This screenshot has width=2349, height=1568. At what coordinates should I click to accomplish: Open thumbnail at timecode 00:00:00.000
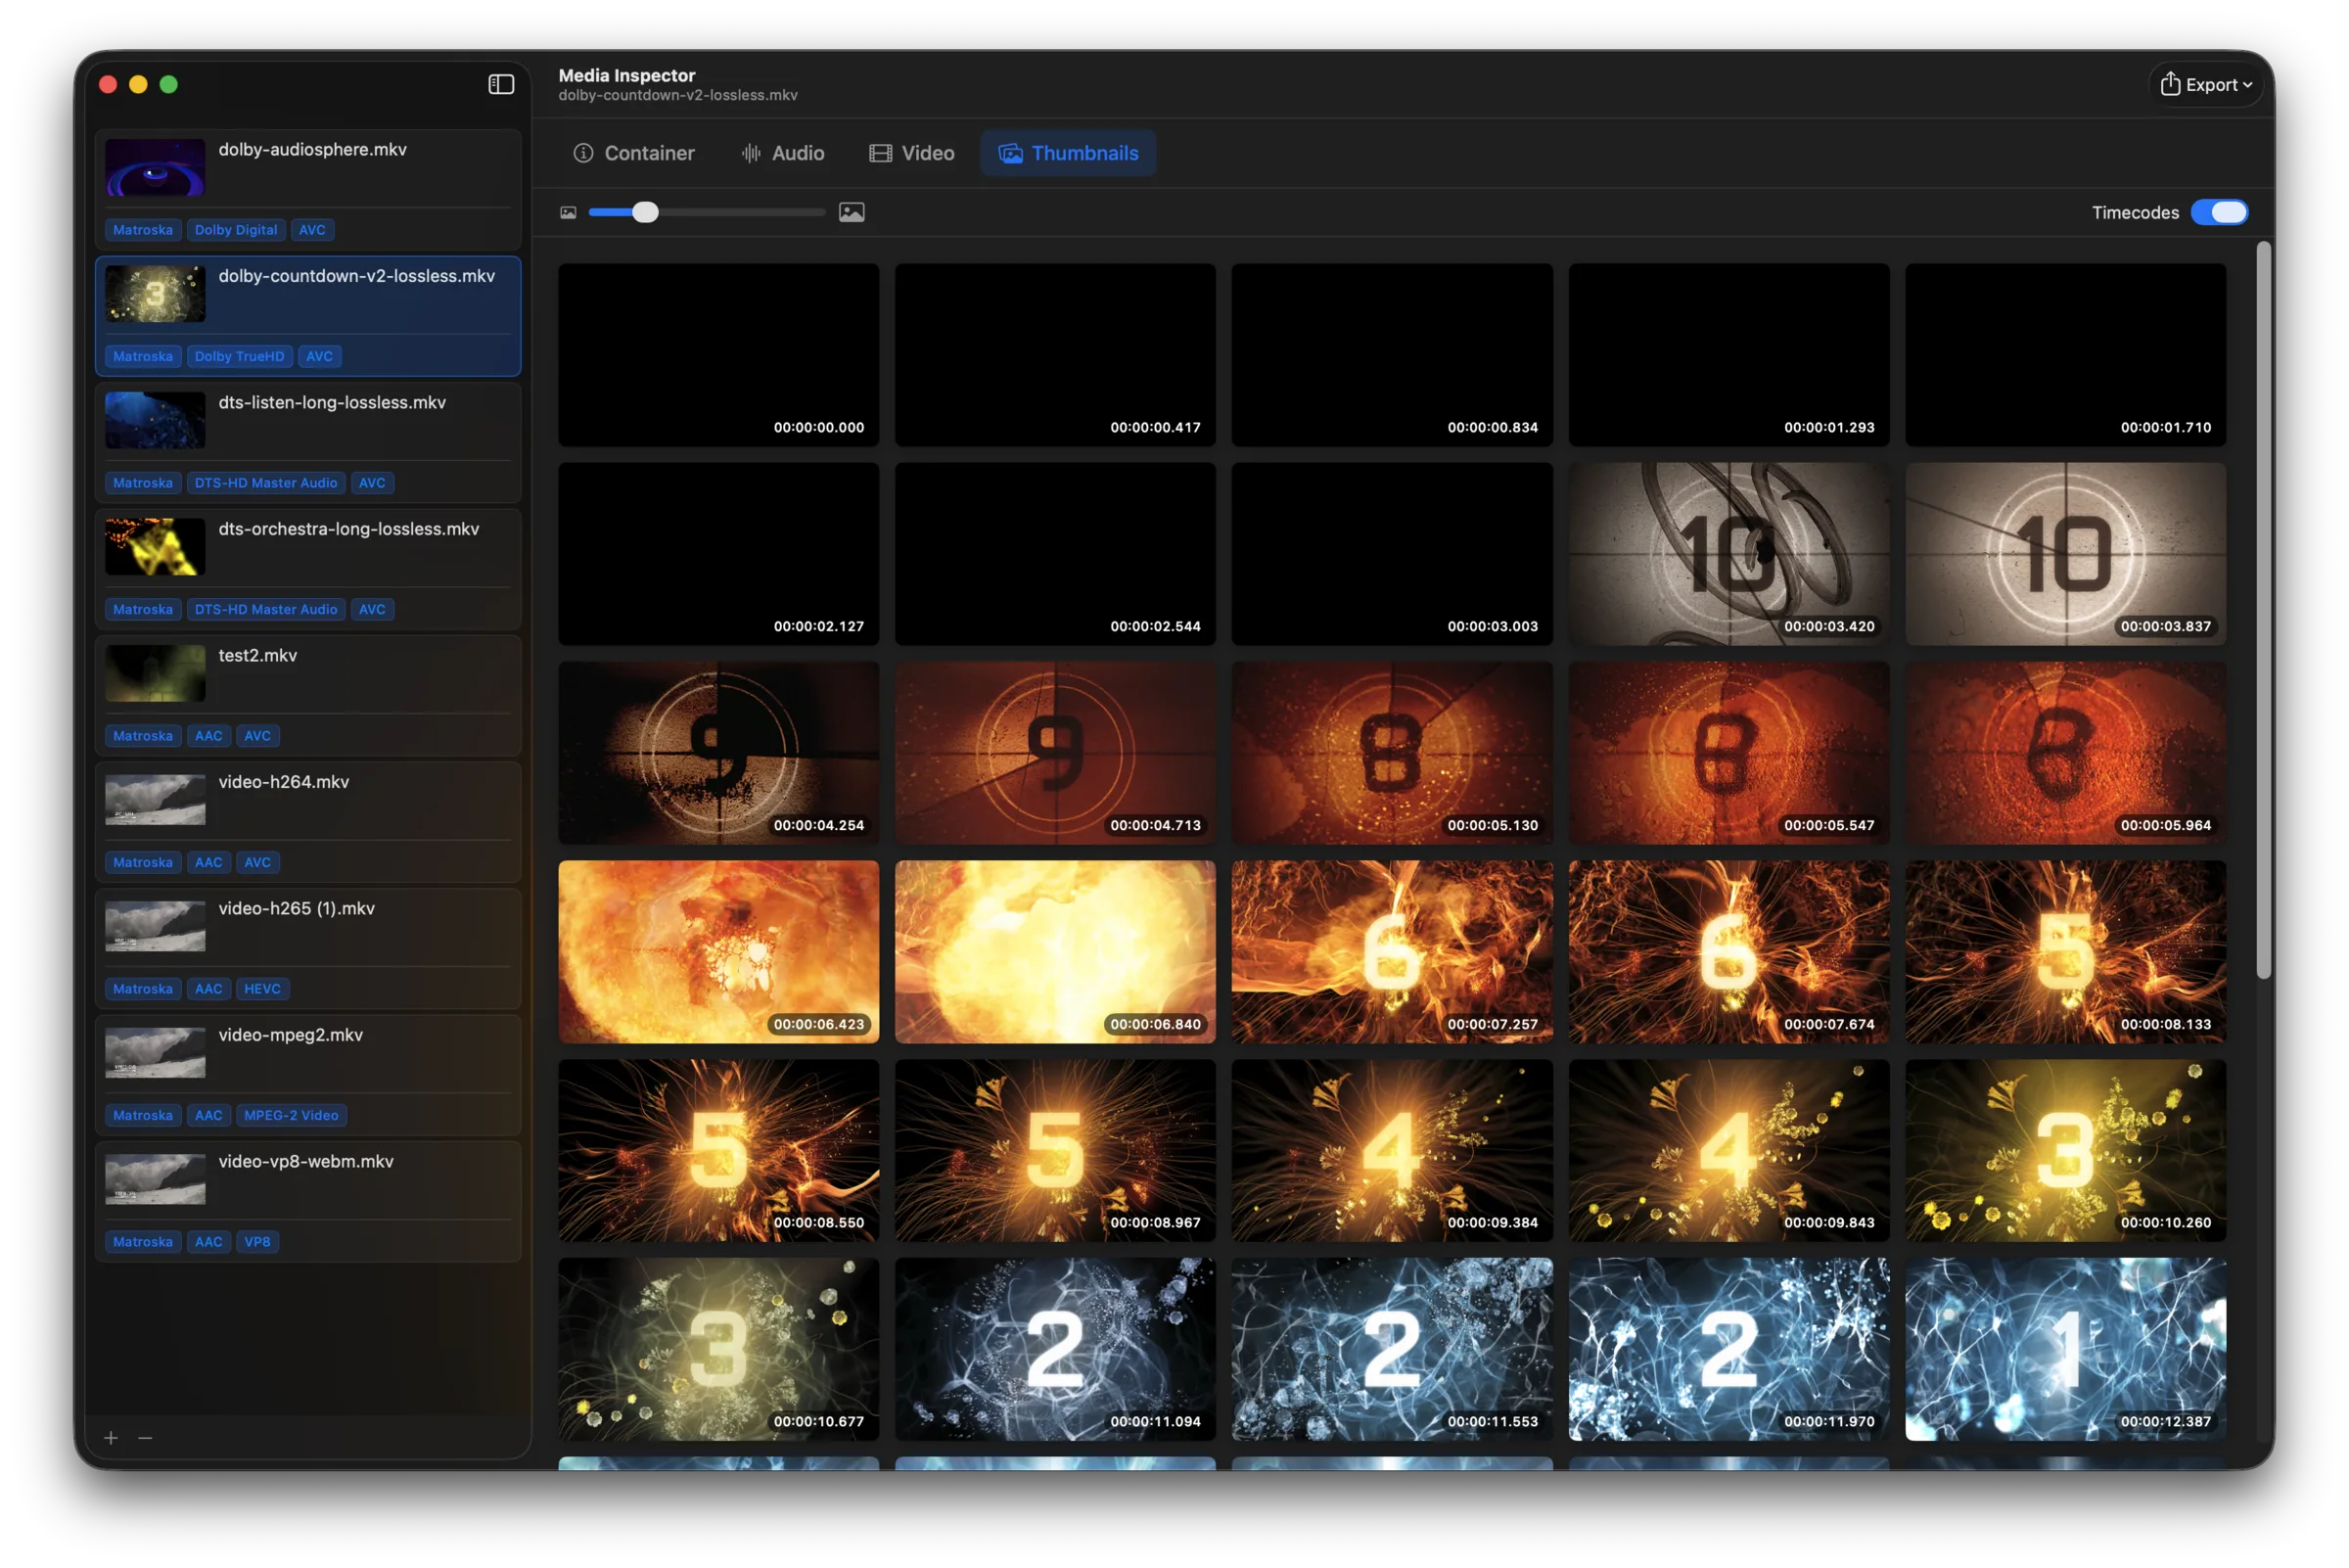coord(718,355)
